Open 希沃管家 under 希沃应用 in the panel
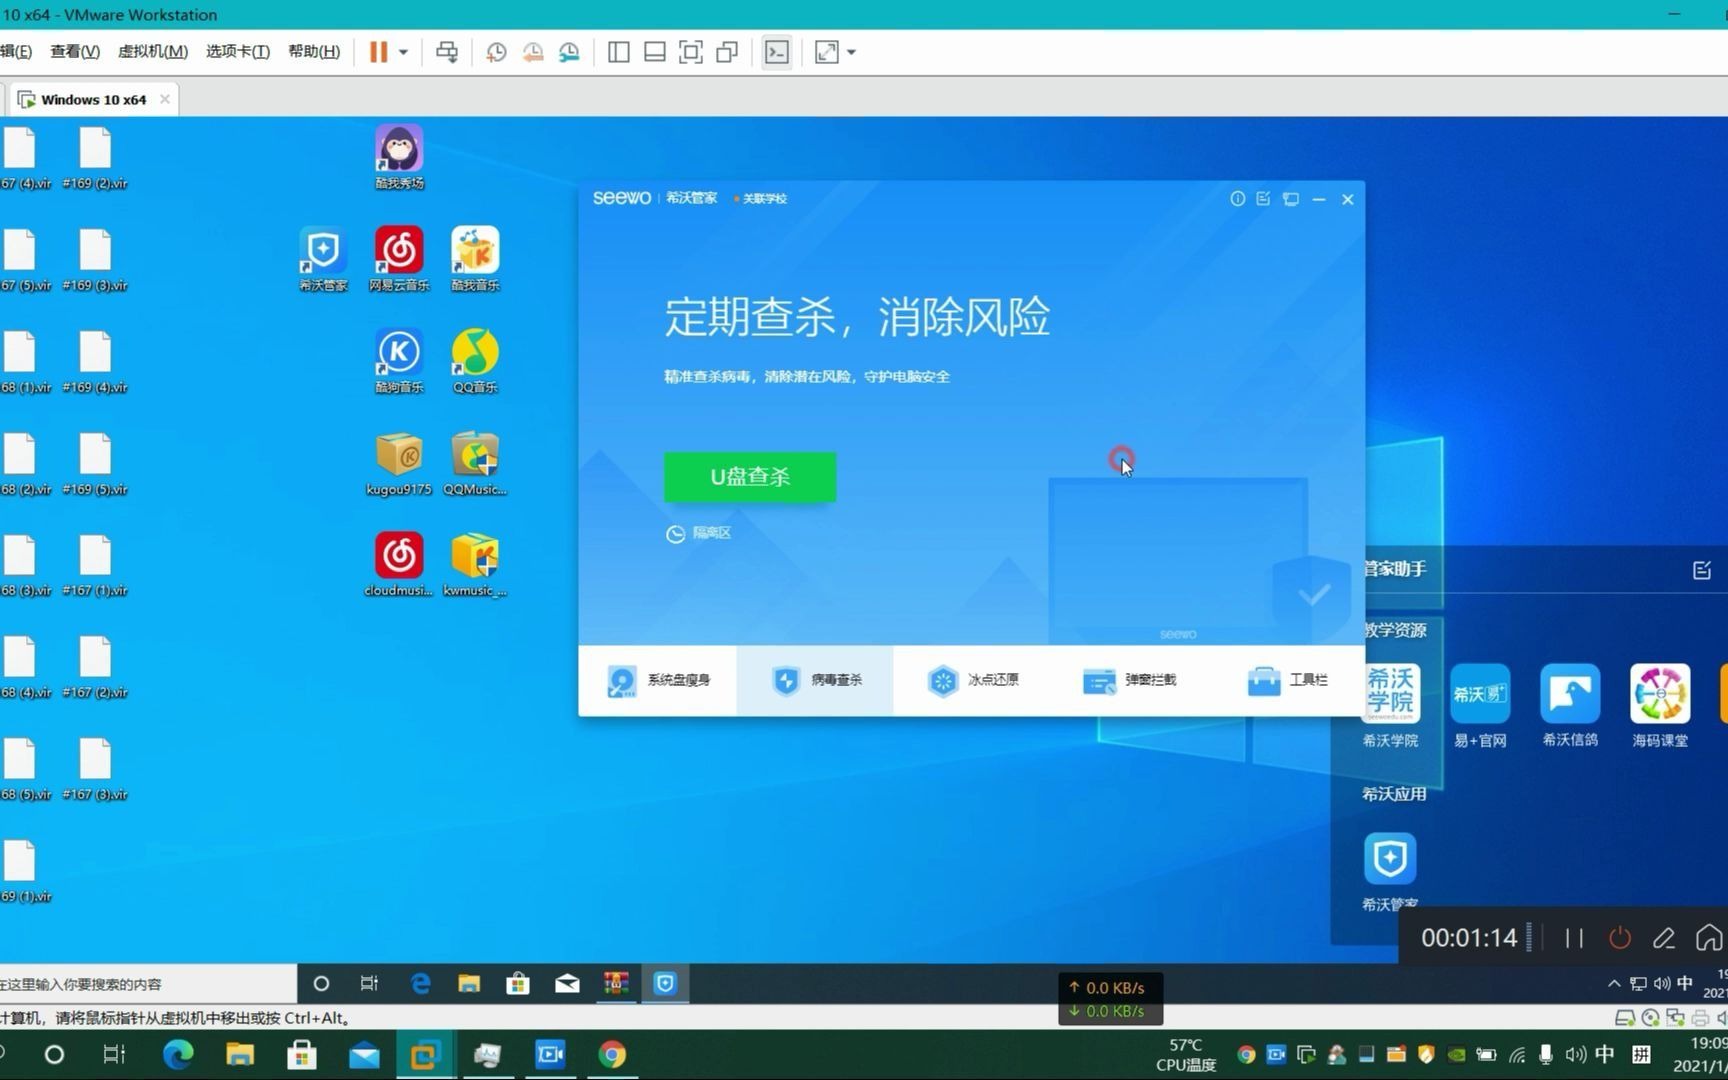This screenshot has height=1080, width=1728. [x=1390, y=870]
